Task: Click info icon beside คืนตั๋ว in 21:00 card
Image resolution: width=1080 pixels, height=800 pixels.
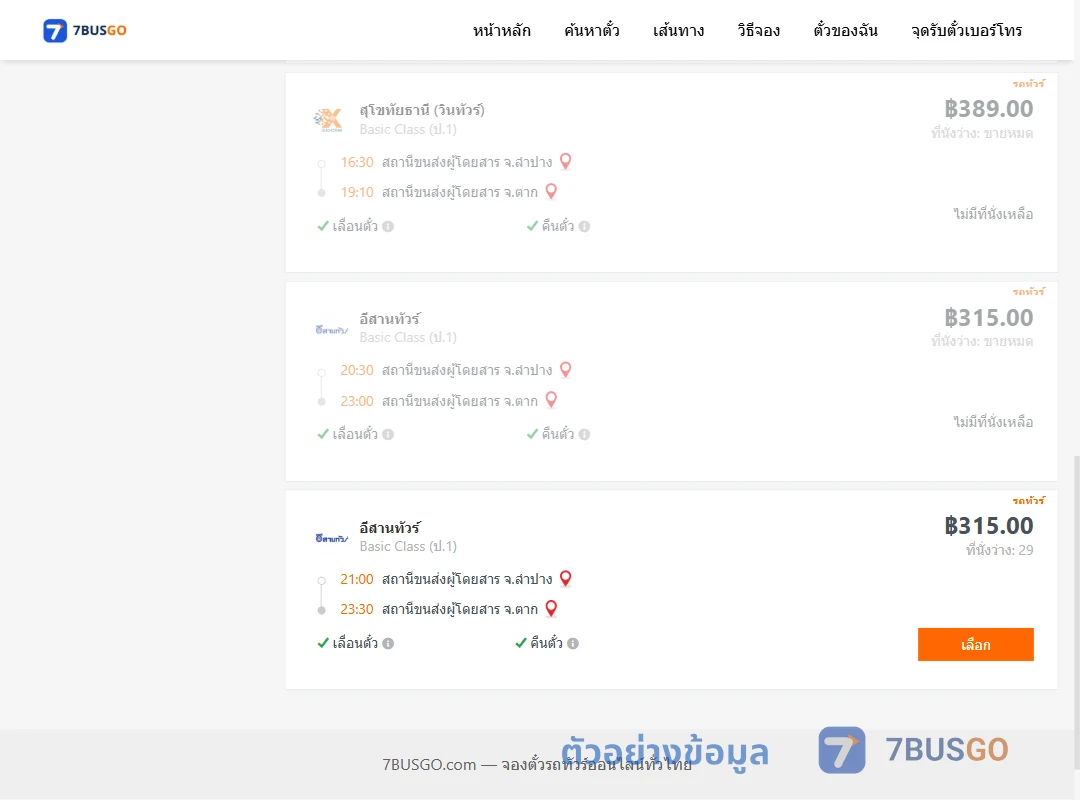Action: (573, 643)
